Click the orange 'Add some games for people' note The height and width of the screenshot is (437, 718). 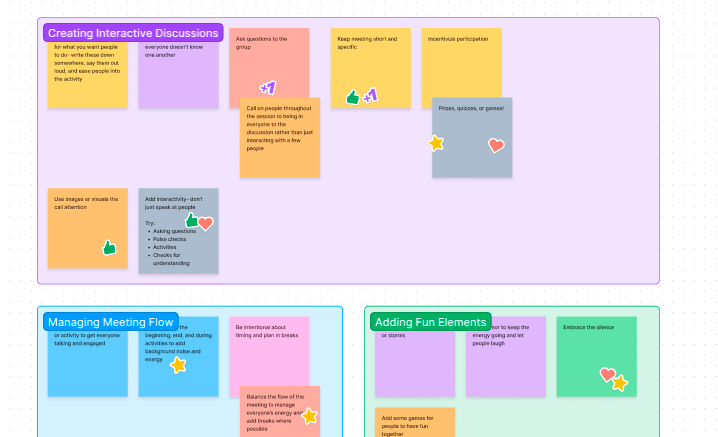click(x=415, y=422)
